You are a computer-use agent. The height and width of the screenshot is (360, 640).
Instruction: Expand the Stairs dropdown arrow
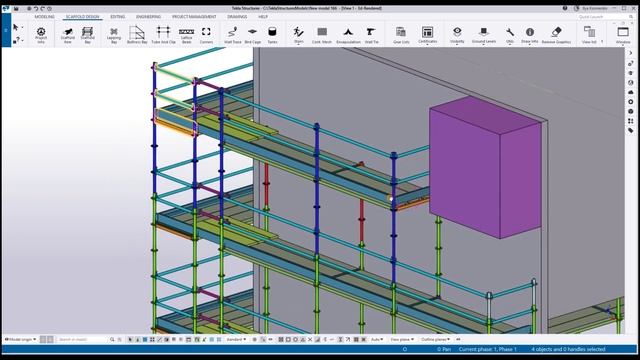[x=298, y=44]
